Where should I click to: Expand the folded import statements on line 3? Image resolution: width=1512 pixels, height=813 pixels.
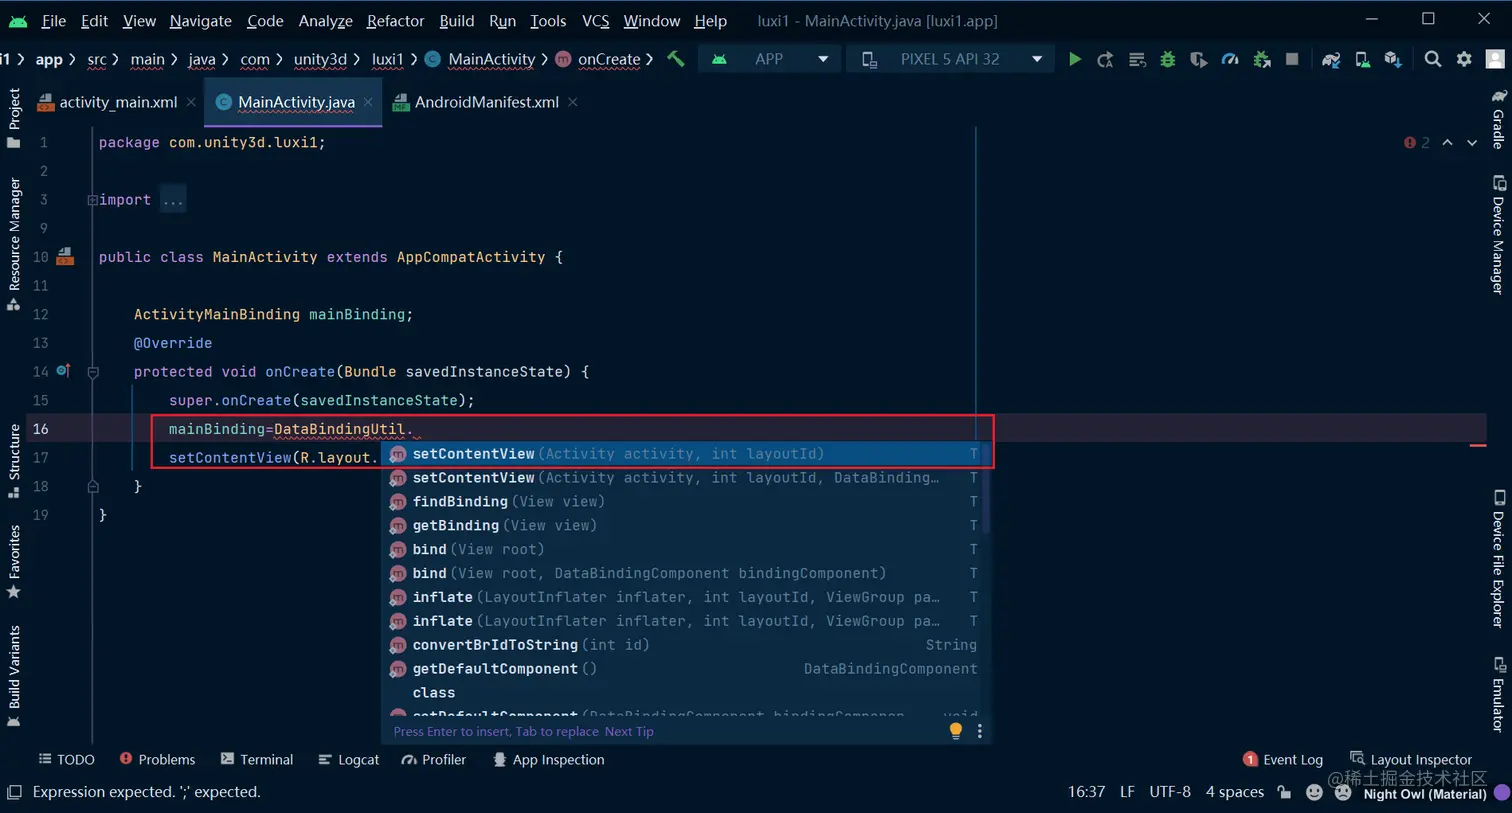click(x=92, y=200)
